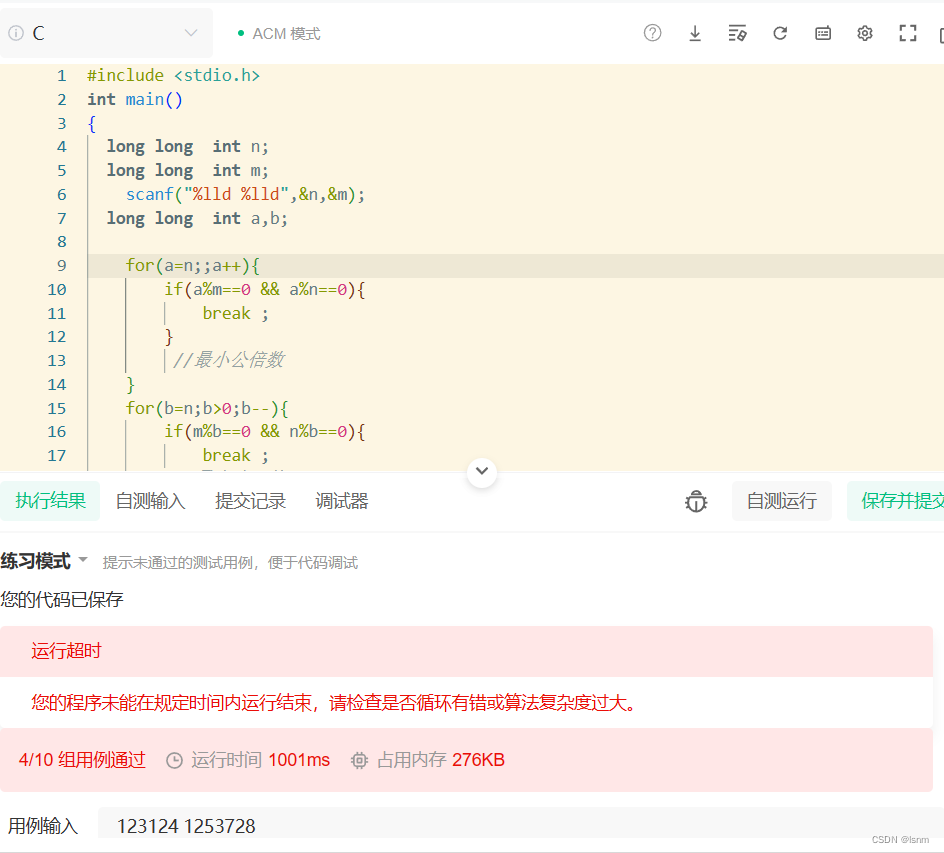Open the editor settings gear icon

pos(864,32)
